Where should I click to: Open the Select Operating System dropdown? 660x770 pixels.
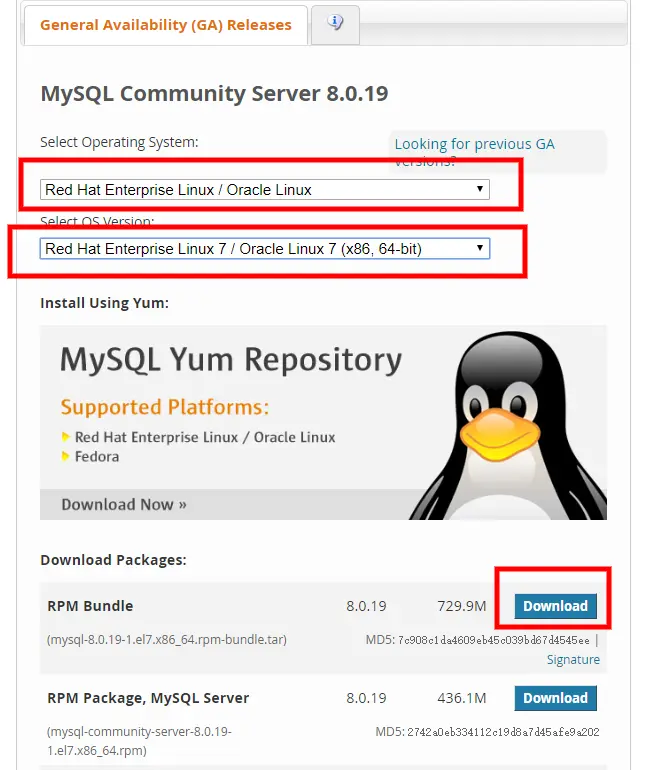point(265,190)
